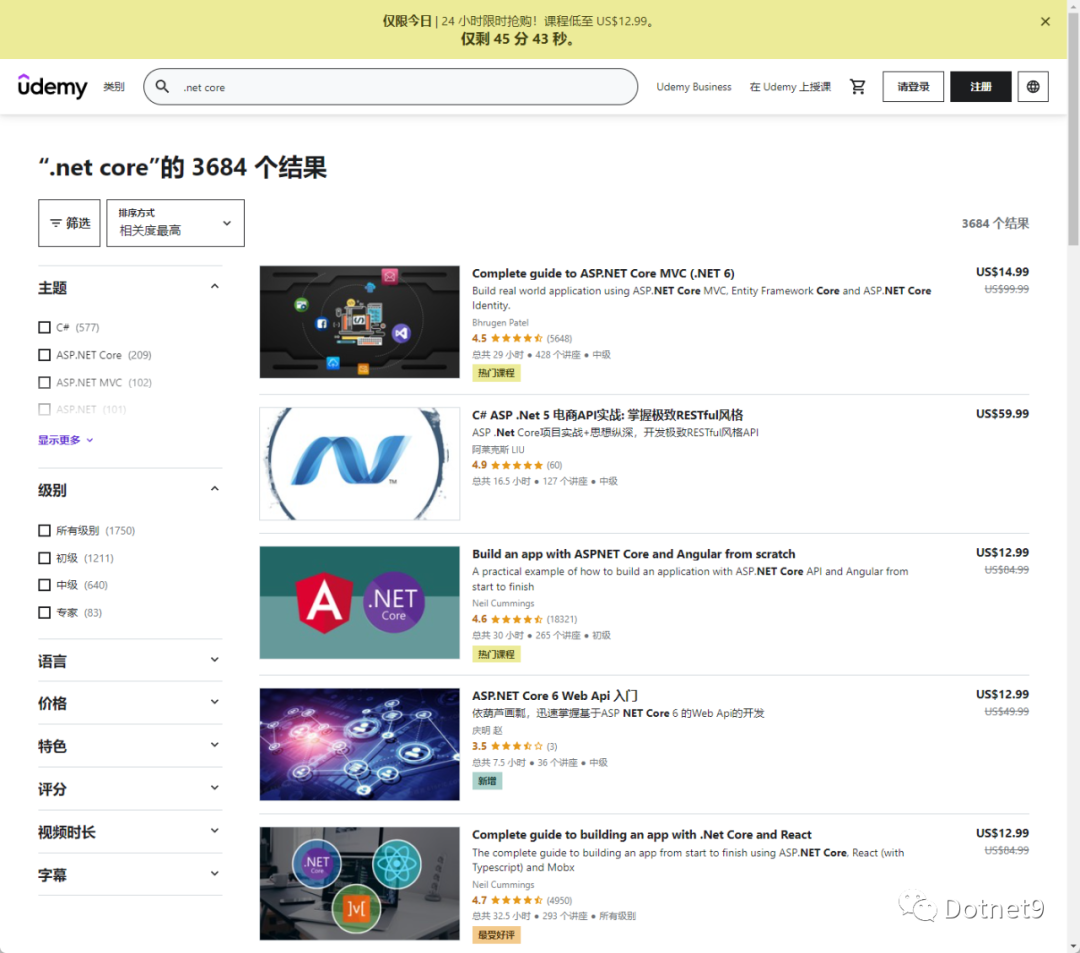Open the 类别 categories menu
Viewport: 1080px width, 953px height.
pos(114,87)
